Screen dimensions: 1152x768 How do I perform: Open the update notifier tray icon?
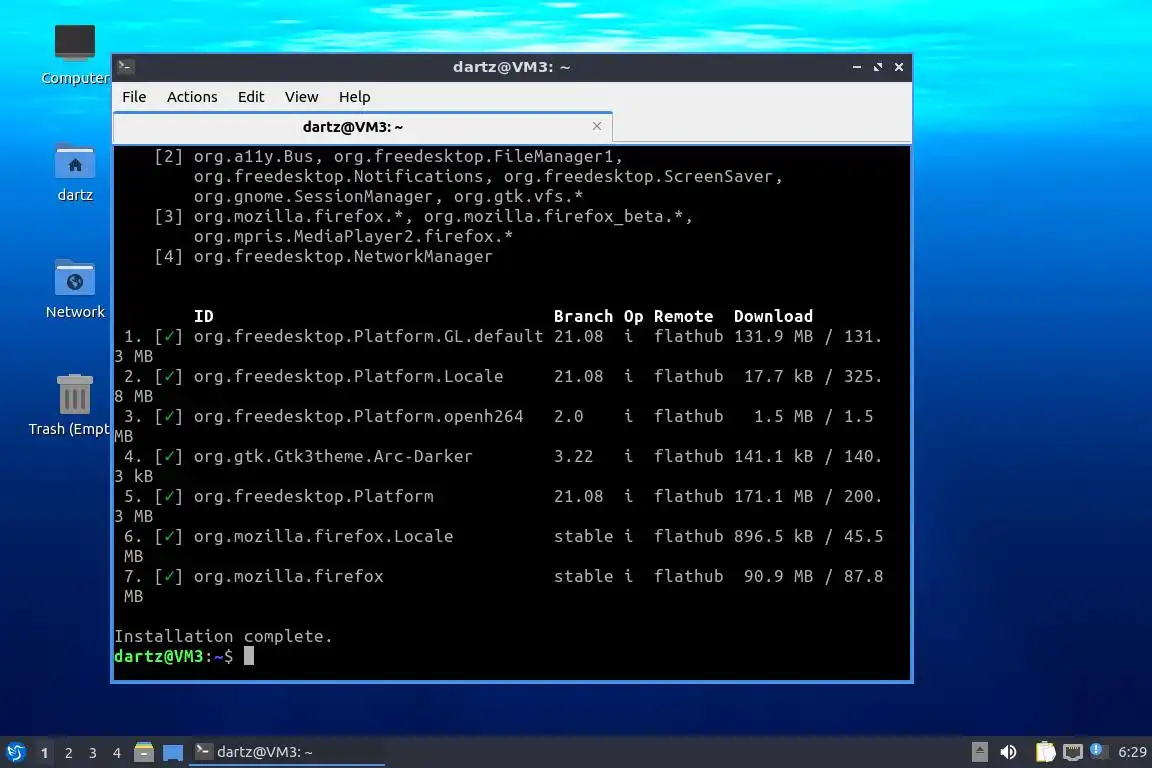[1098, 751]
